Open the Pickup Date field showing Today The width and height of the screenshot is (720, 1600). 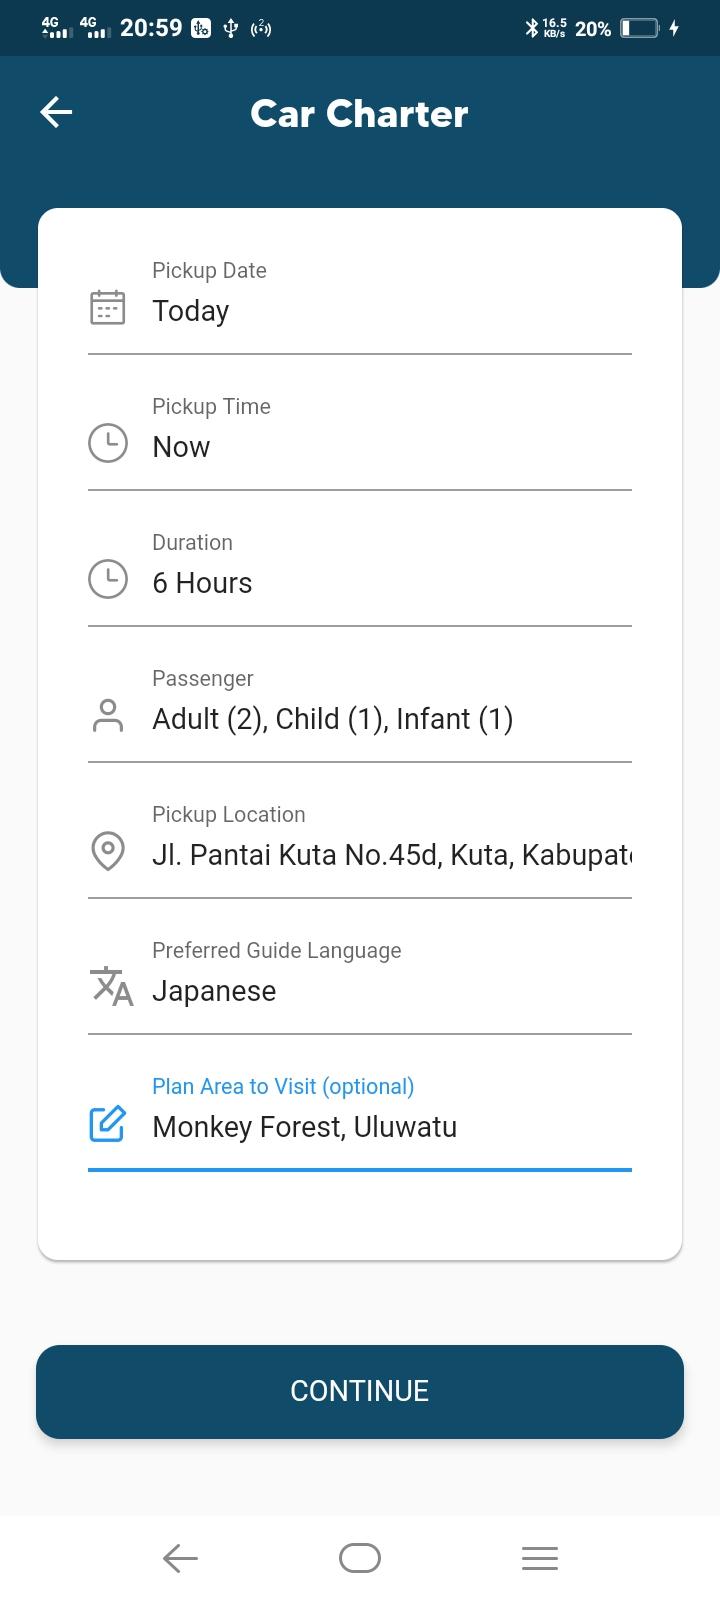(360, 302)
